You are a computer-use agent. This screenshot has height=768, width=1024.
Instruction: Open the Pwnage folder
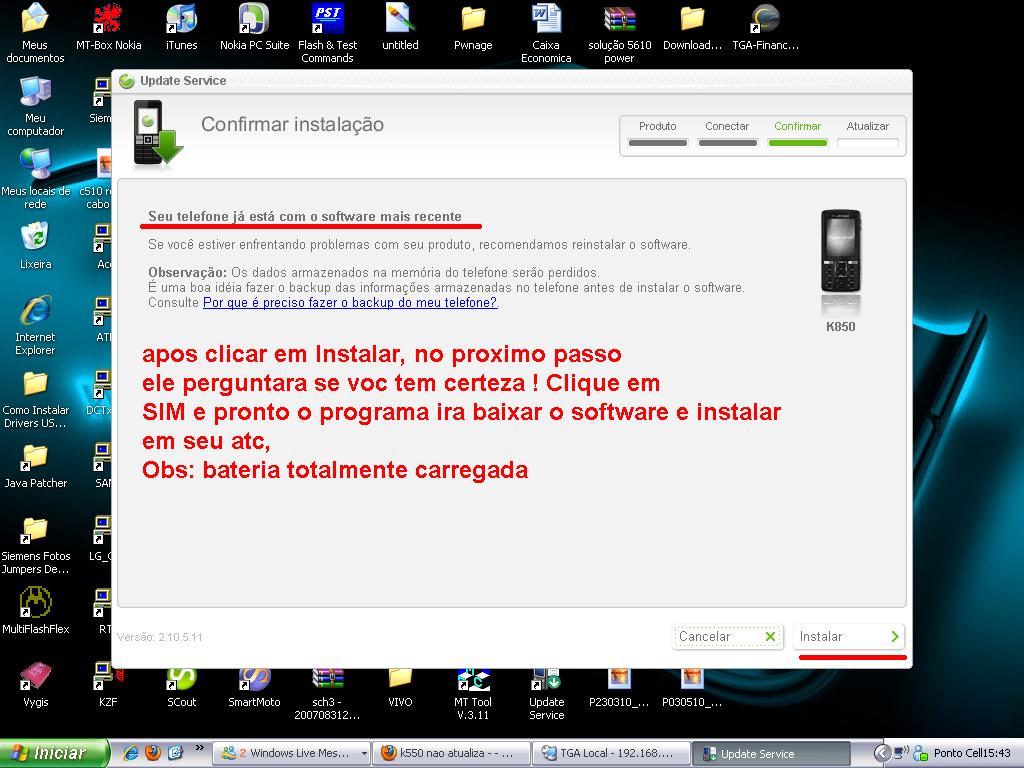pyautogui.click(x=473, y=27)
